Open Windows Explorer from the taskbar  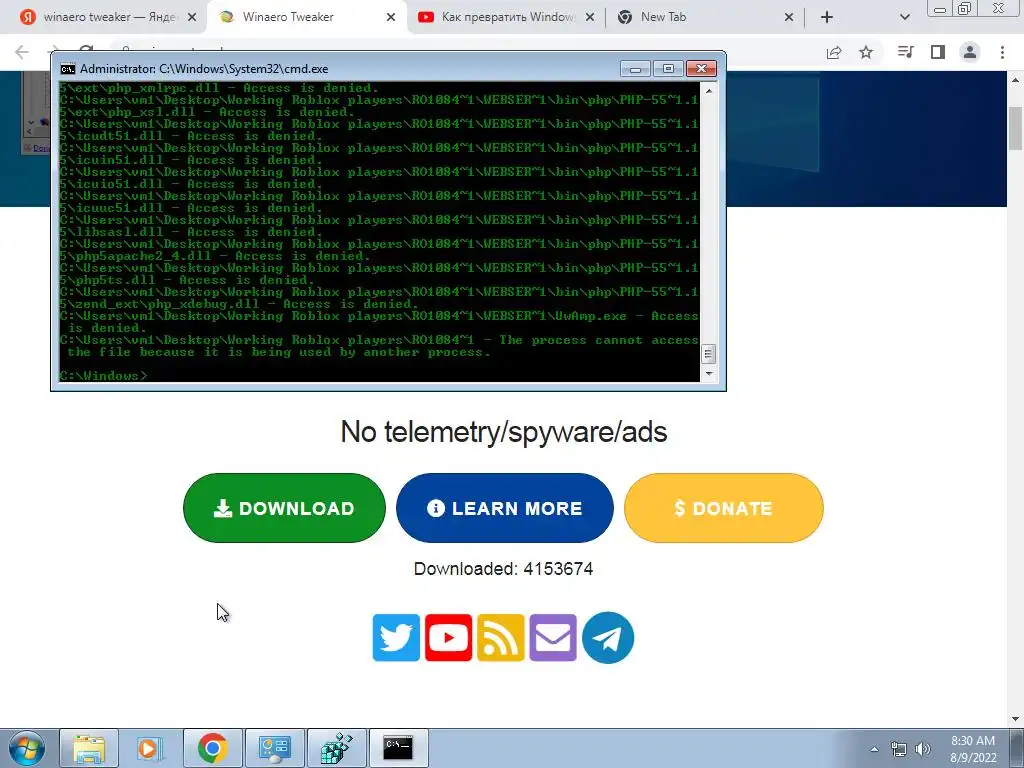89,748
